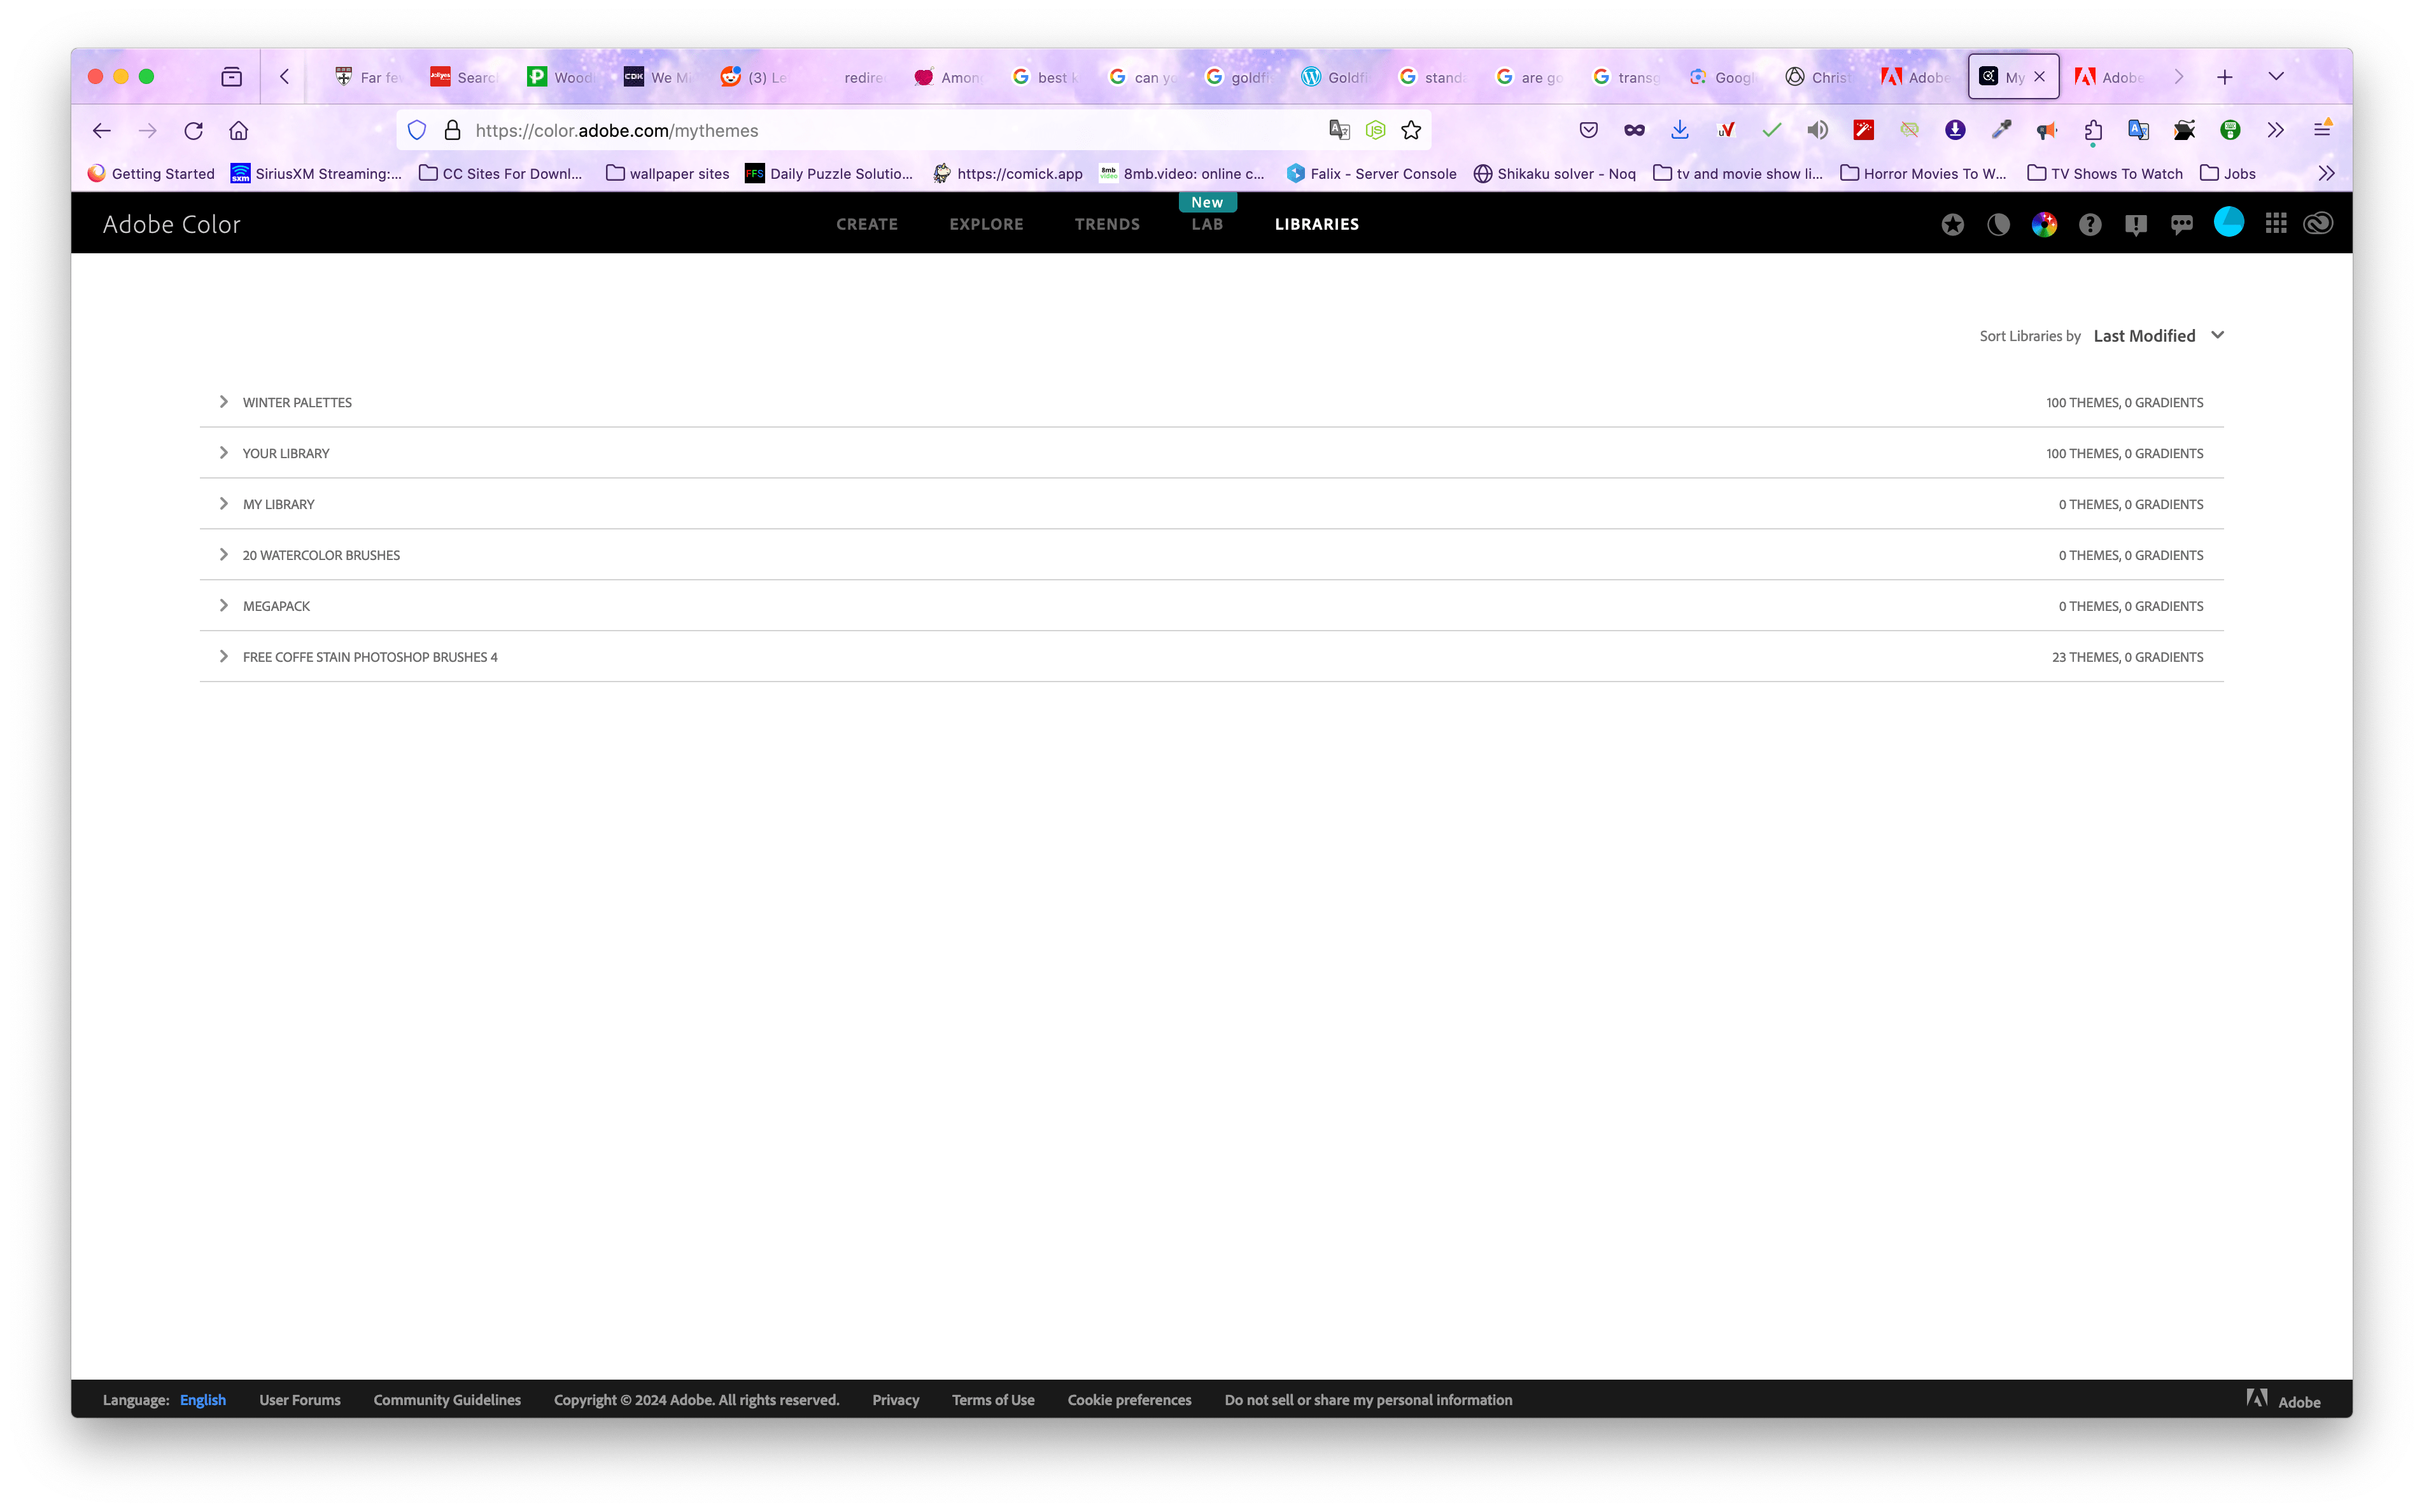This screenshot has height=1512, width=2424.
Task: Open the color wheel icon in the header
Action: pyautogui.click(x=2044, y=224)
